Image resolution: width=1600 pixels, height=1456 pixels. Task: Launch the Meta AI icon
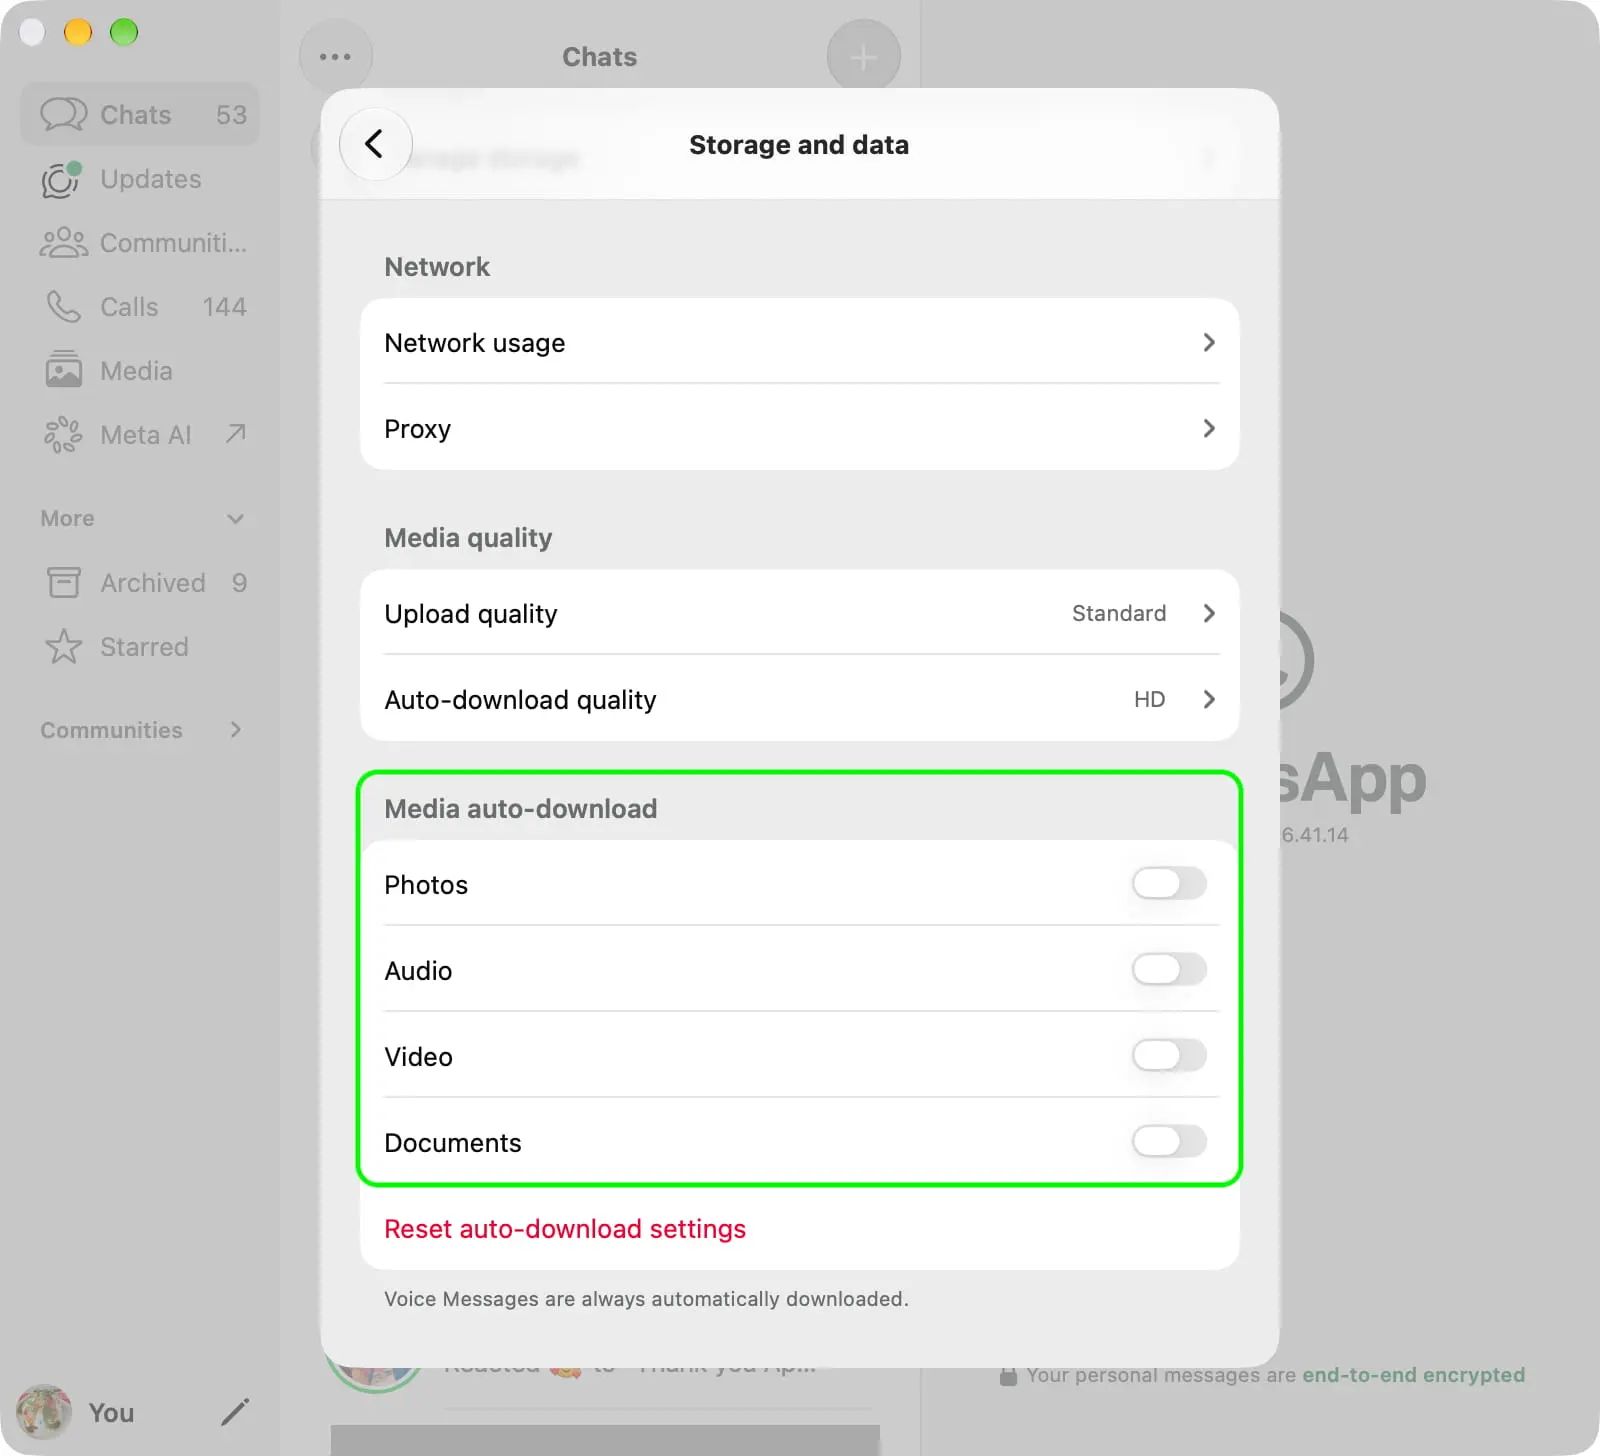(x=63, y=435)
